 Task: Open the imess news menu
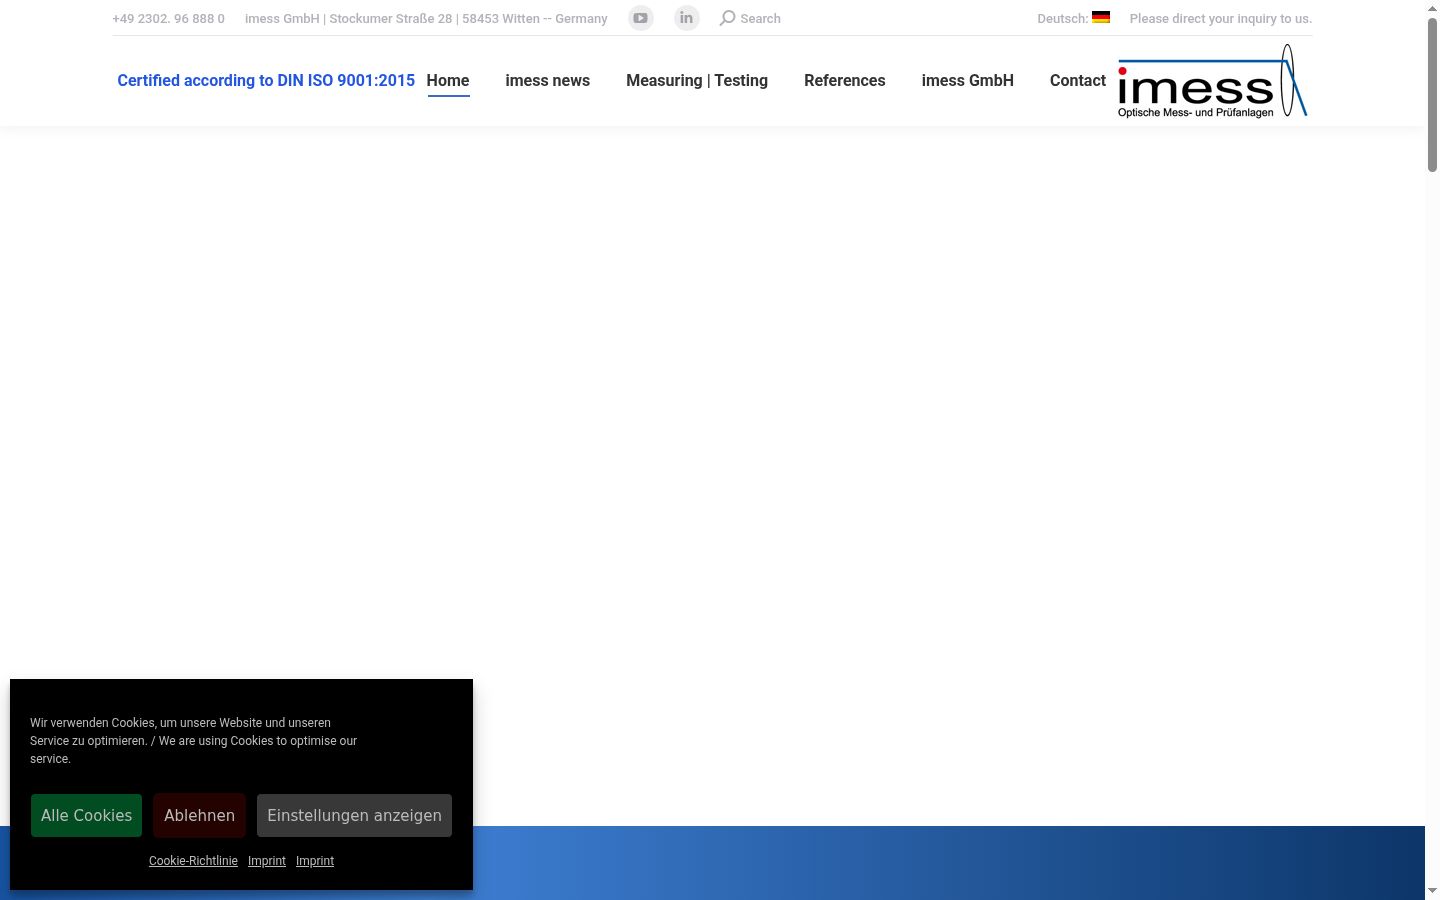point(548,81)
